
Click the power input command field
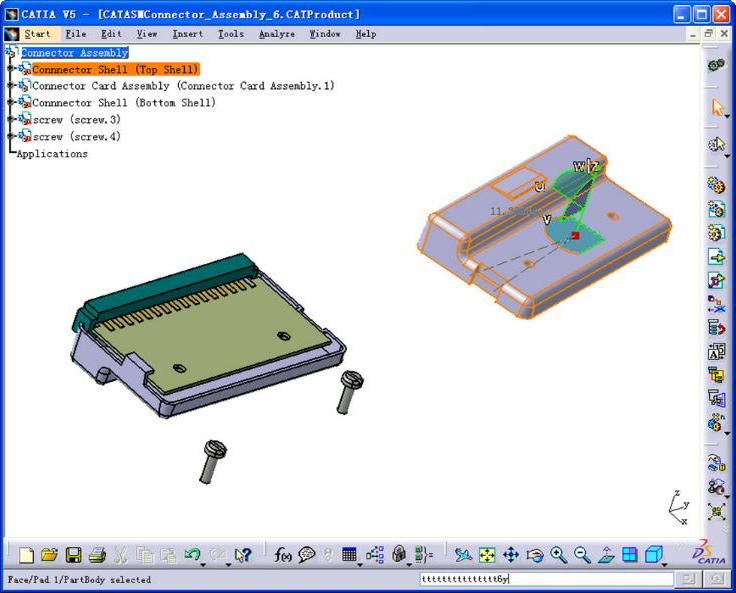[546, 579]
